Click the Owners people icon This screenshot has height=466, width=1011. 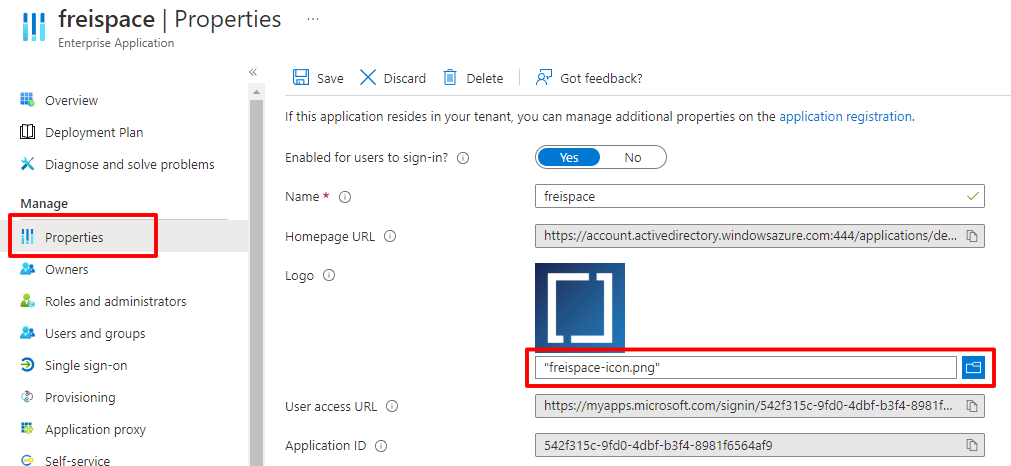tap(27, 269)
